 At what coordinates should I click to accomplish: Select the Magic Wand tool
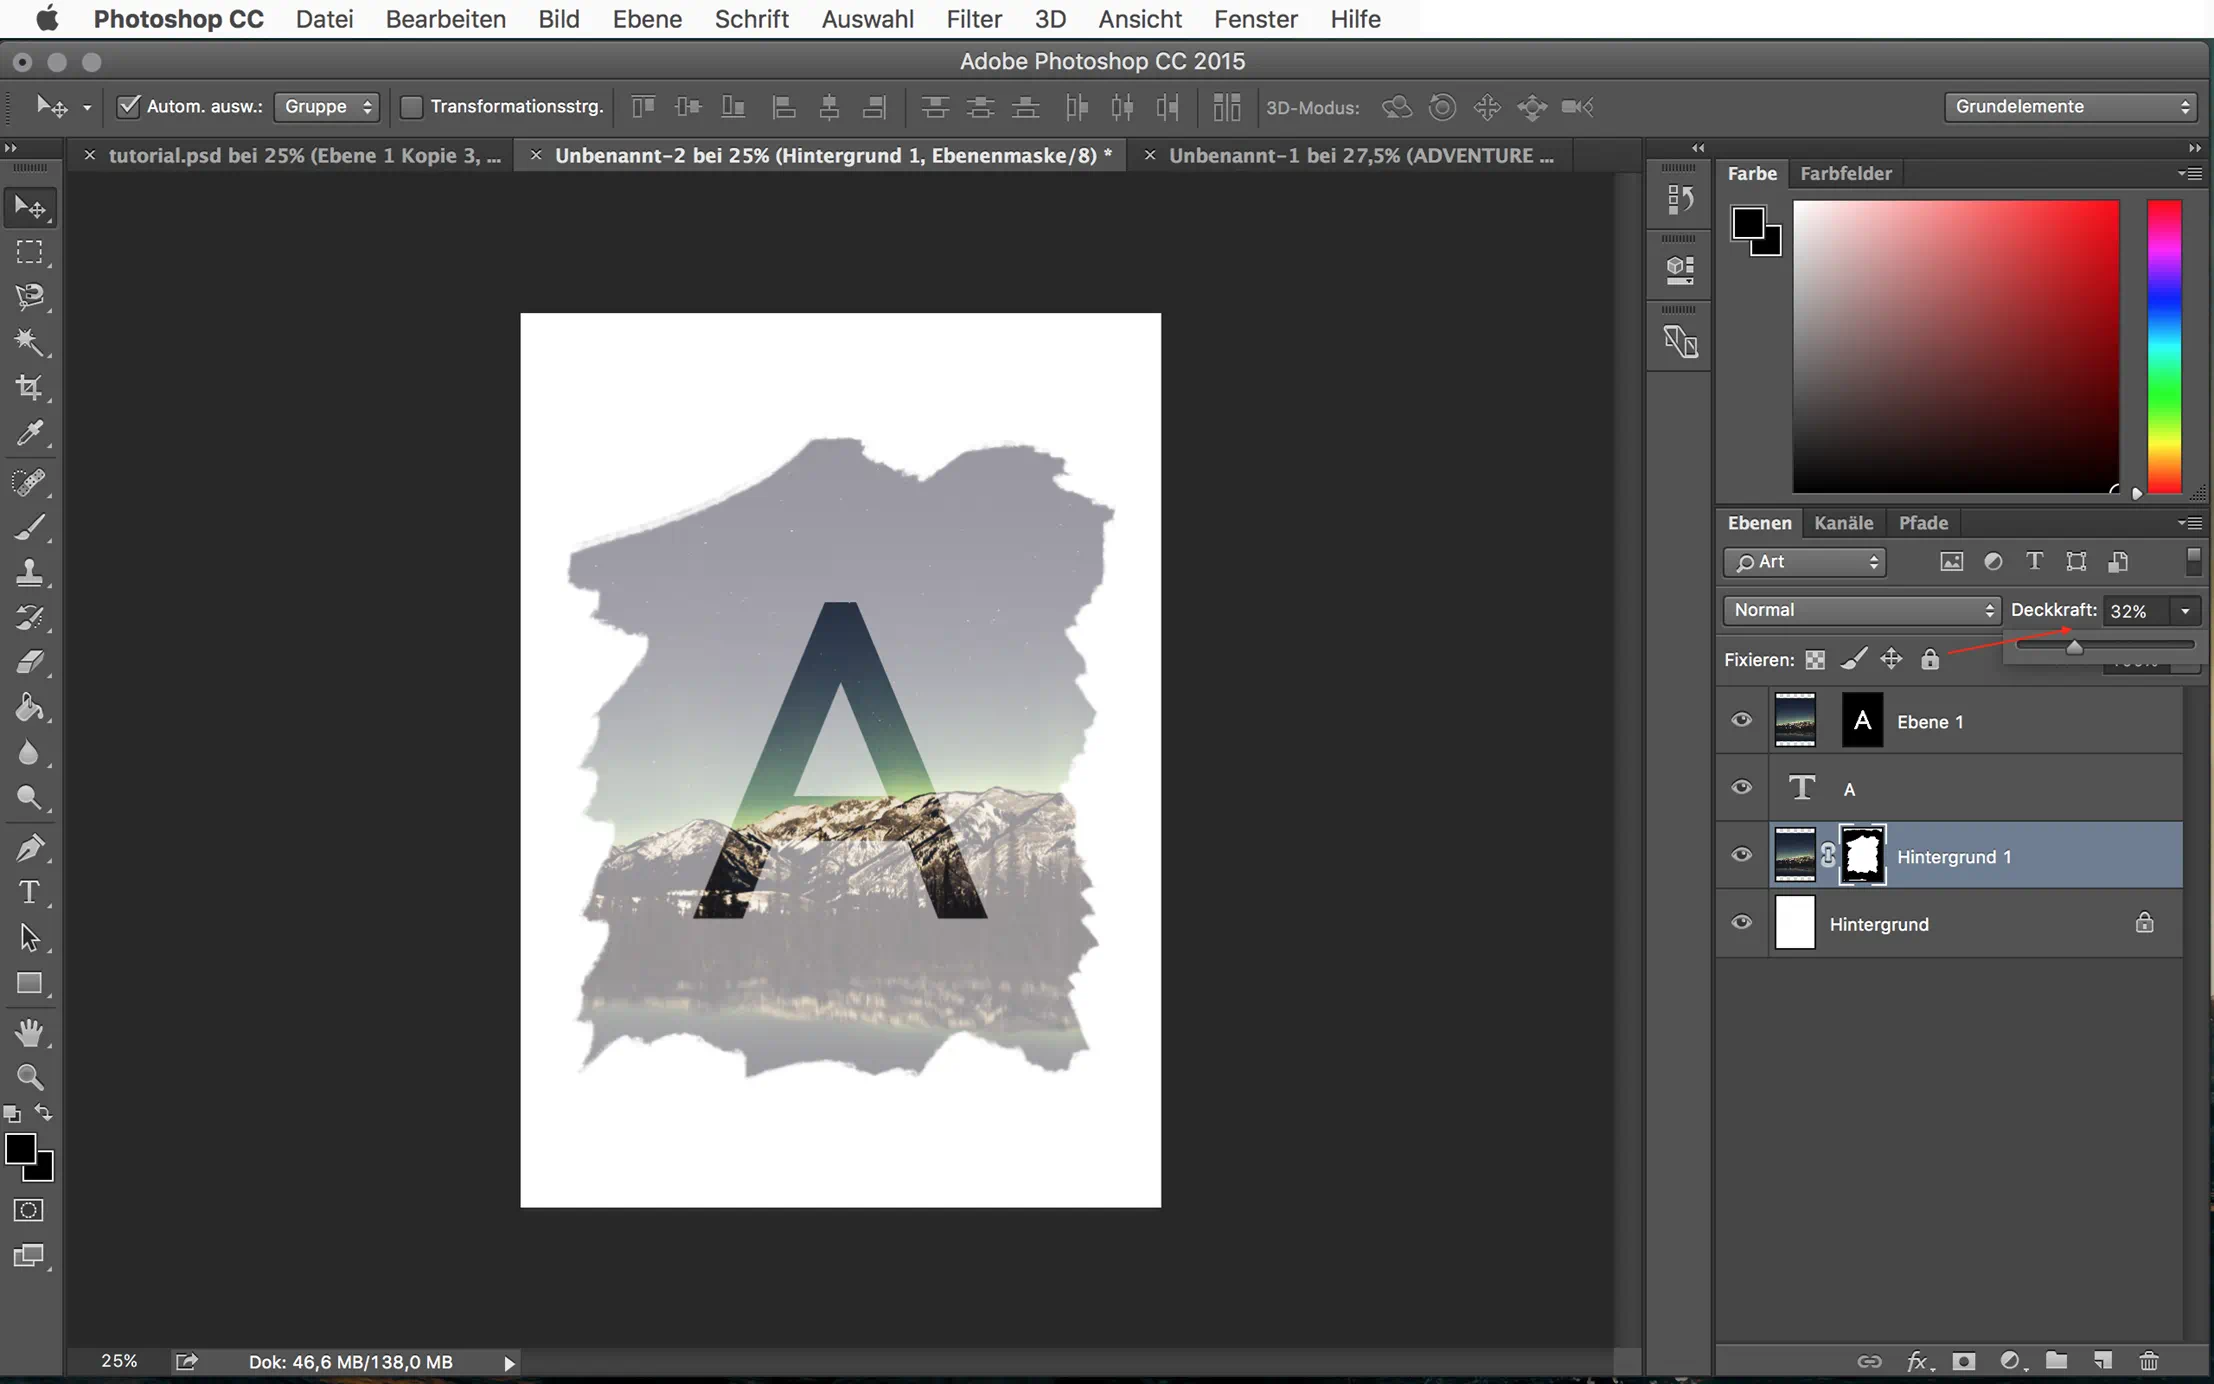coord(29,342)
